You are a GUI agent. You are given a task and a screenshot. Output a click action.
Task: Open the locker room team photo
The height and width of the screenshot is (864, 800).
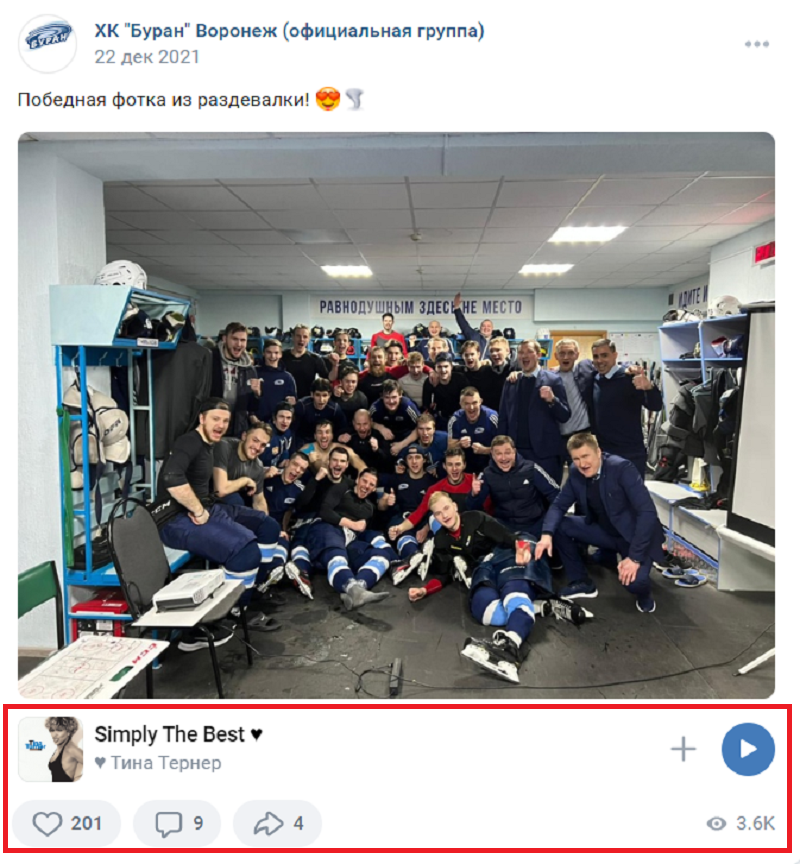[396, 415]
